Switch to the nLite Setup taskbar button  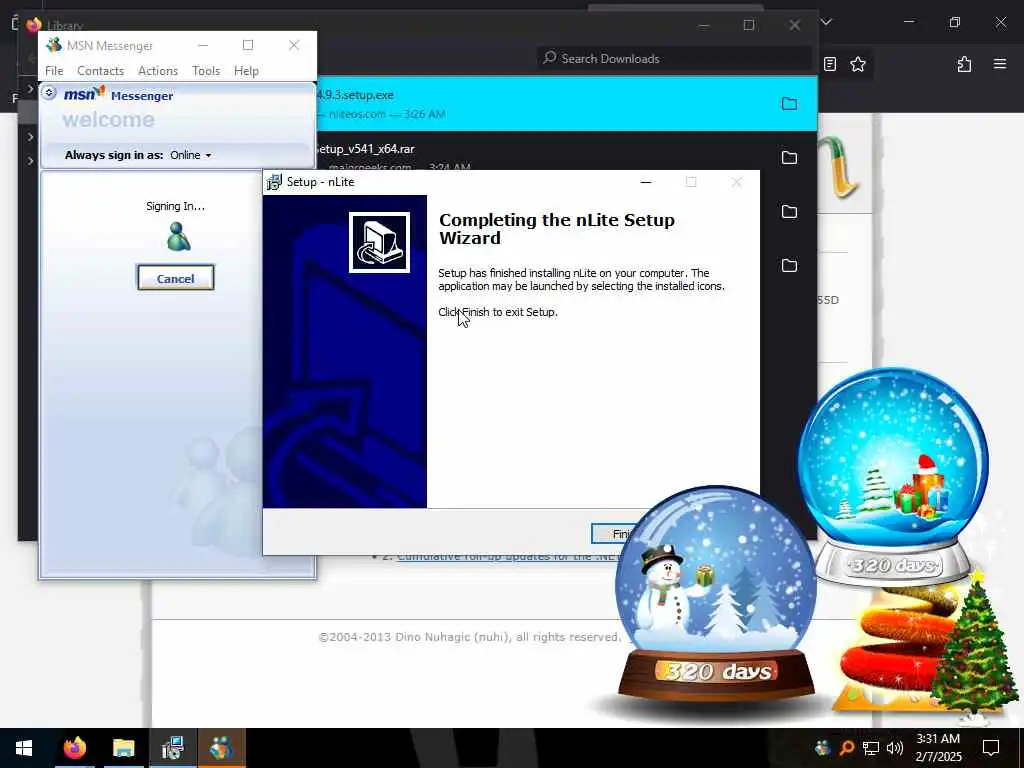click(172, 748)
